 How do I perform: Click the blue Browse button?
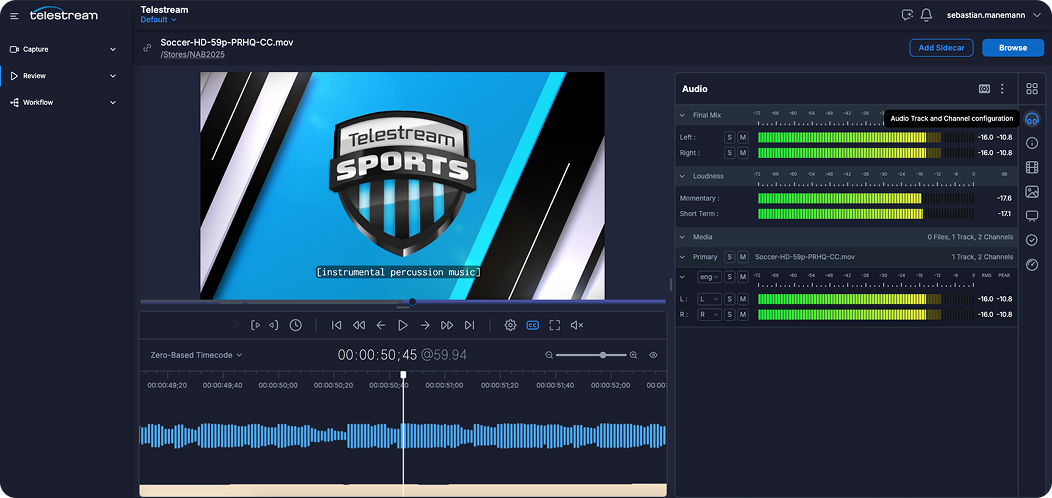click(x=1012, y=48)
